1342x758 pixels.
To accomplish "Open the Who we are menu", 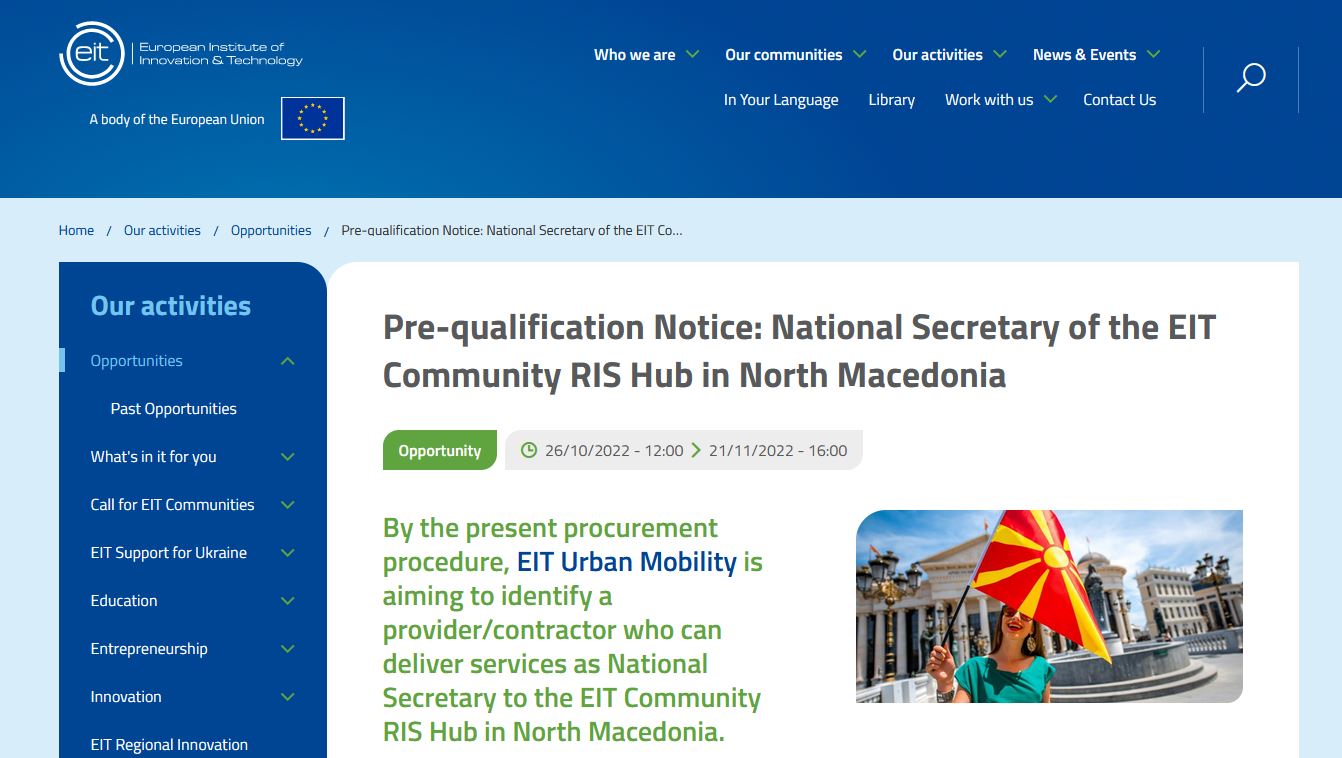I will tap(634, 54).
